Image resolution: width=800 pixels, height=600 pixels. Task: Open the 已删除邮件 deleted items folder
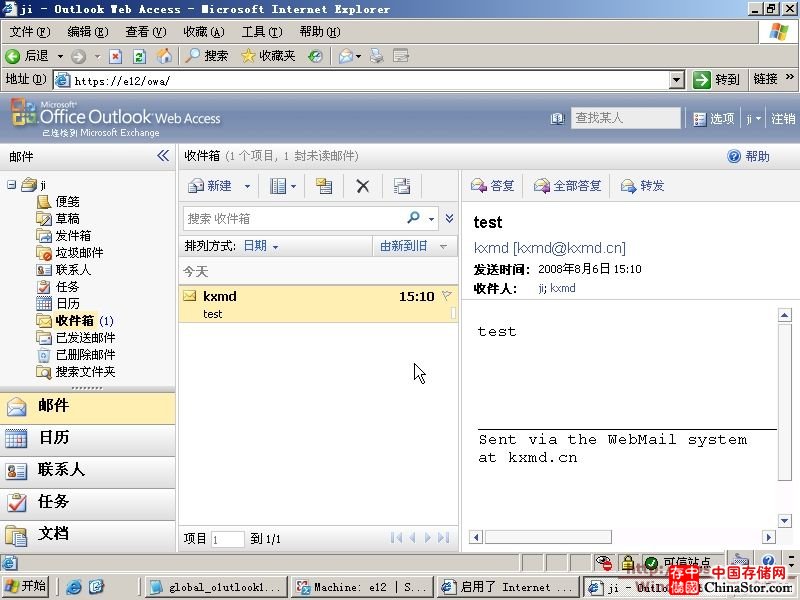(85, 355)
